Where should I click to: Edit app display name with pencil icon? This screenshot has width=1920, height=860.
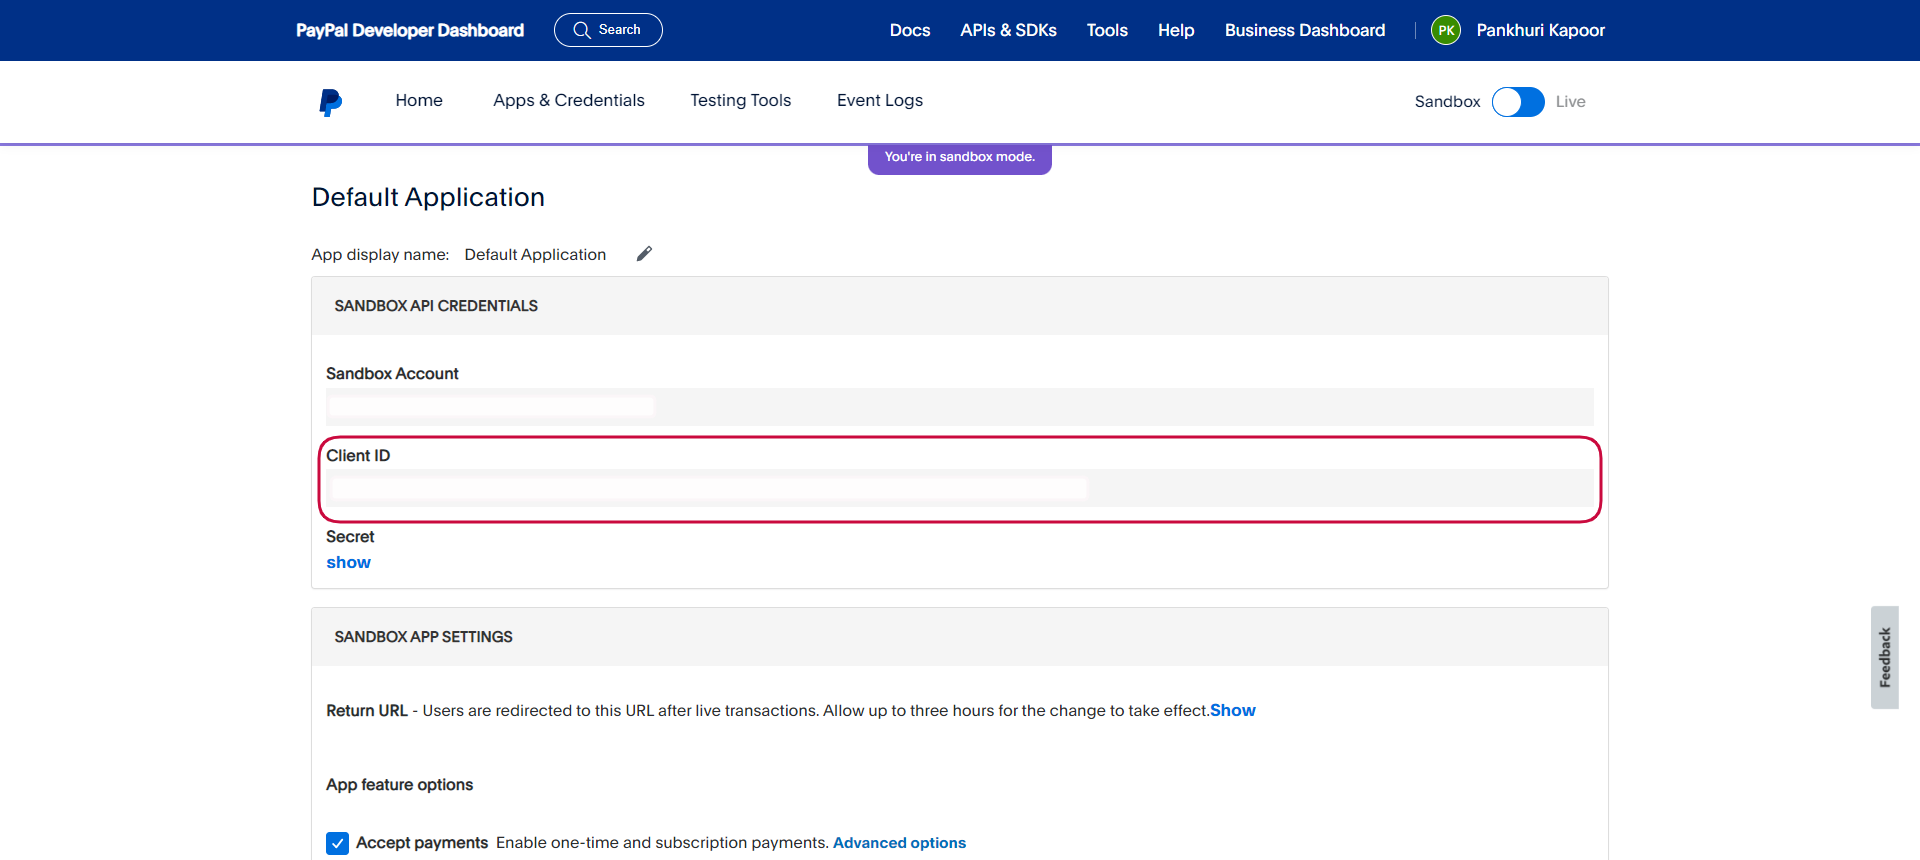pos(644,254)
